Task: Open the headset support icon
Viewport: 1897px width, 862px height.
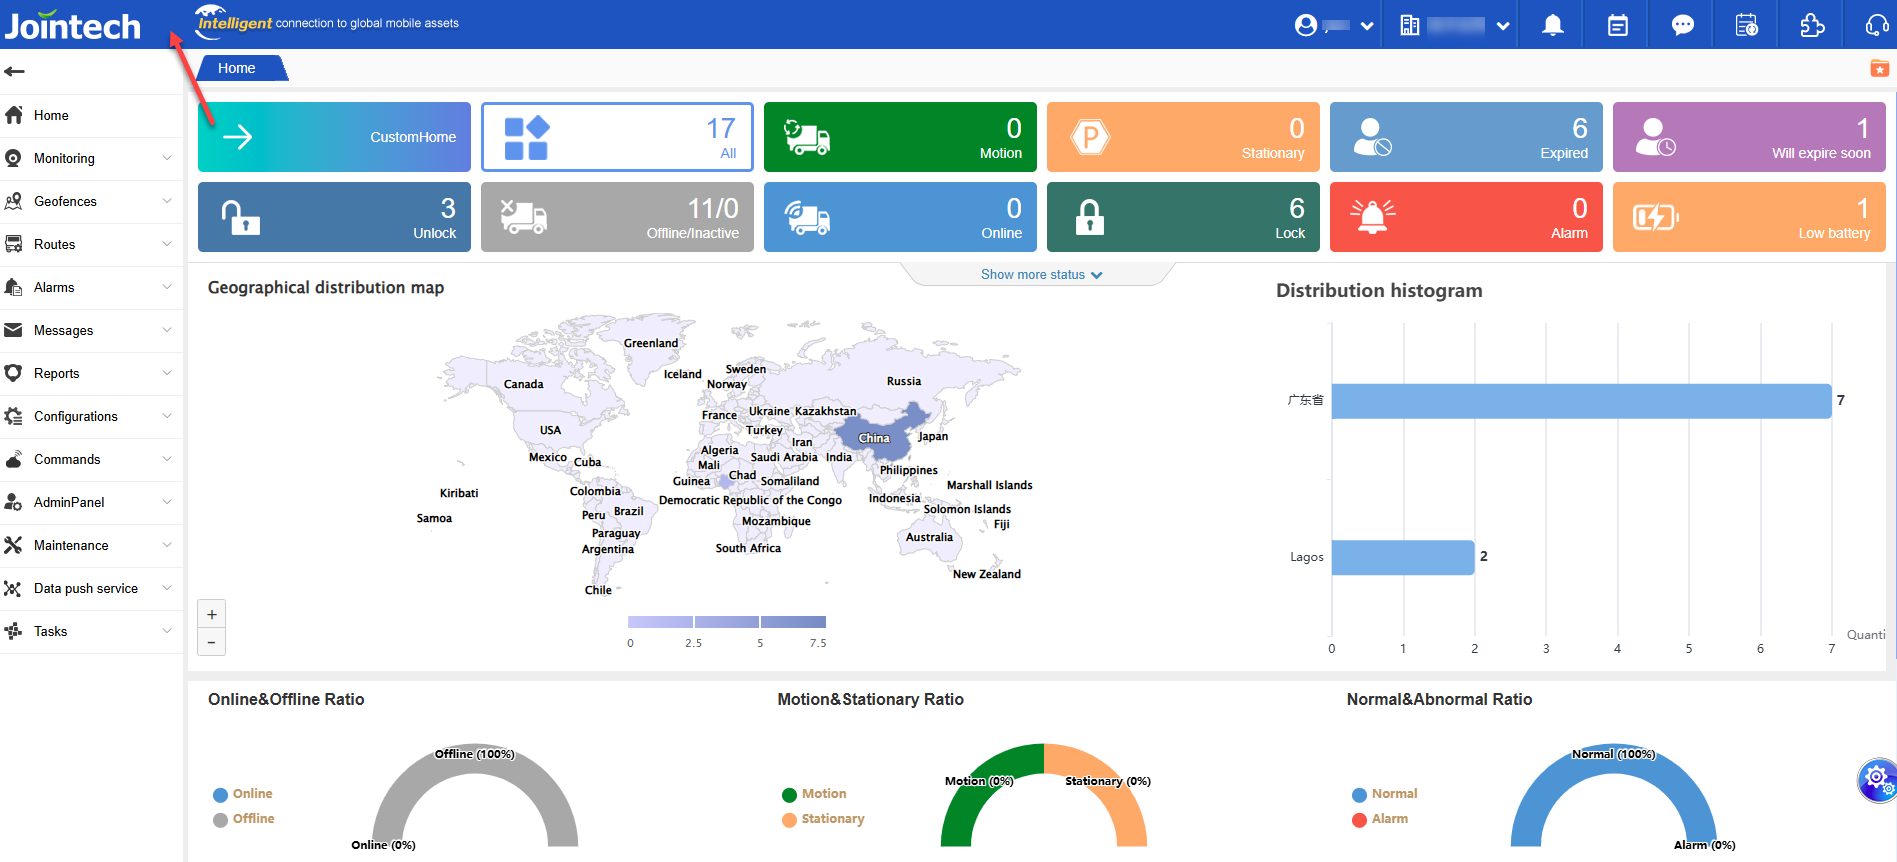Action: pyautogui.click(x=1876, y=25)
